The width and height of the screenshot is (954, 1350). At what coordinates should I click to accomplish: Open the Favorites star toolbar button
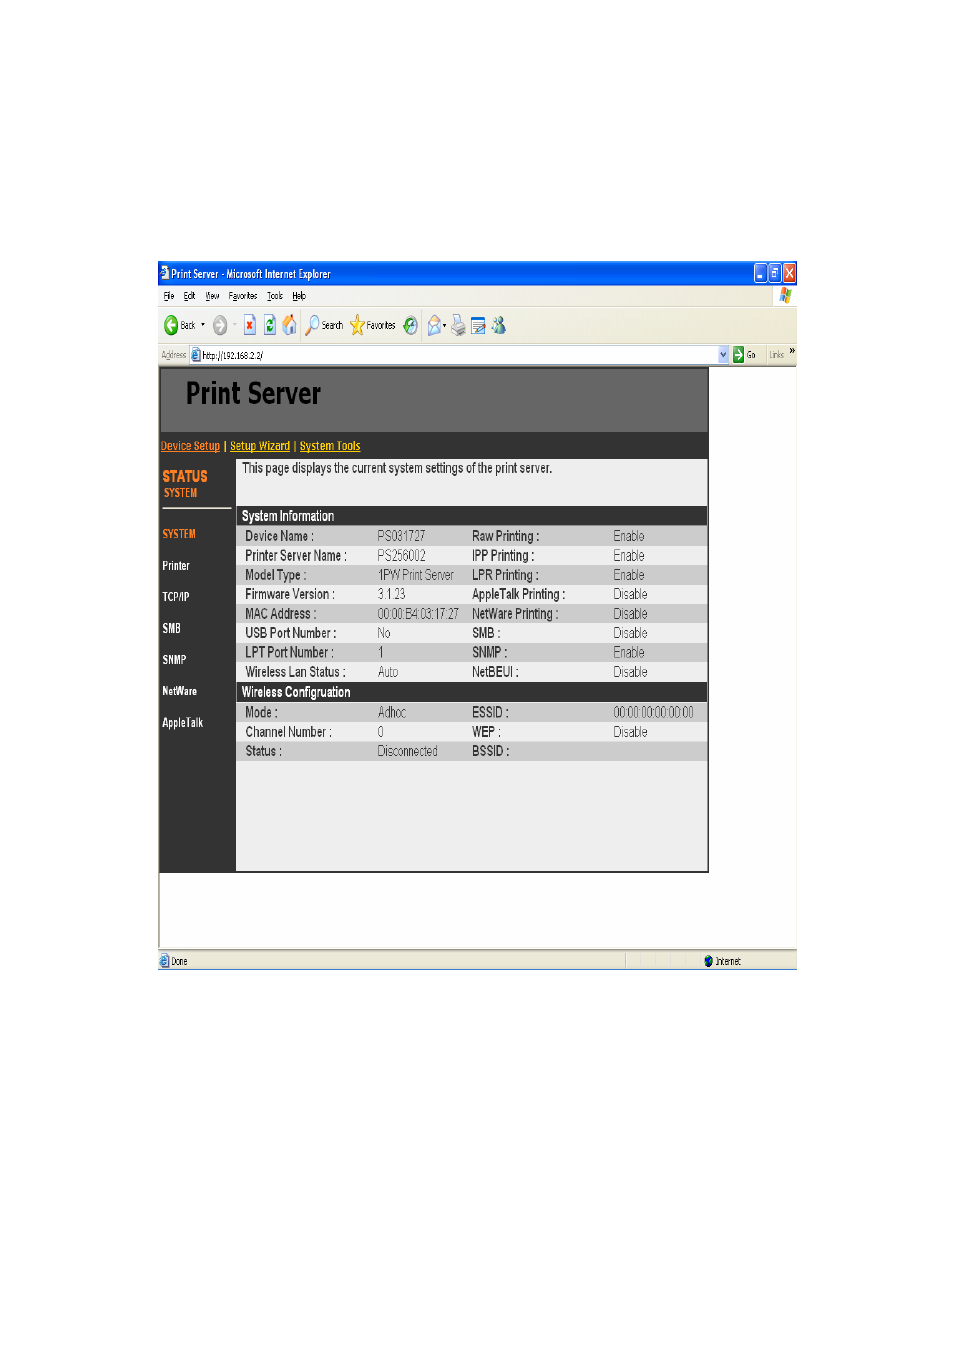(x=372, y=325)
